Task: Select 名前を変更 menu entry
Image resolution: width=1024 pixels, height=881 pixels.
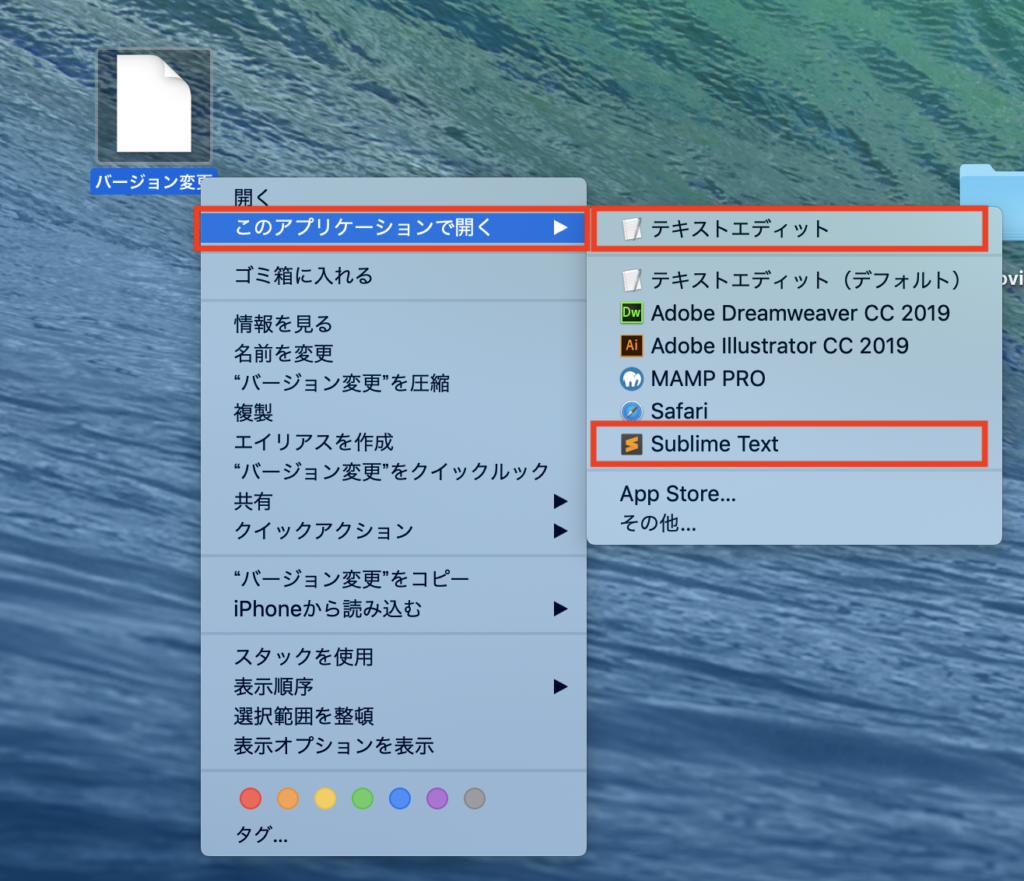Action: tap(394, 353)
